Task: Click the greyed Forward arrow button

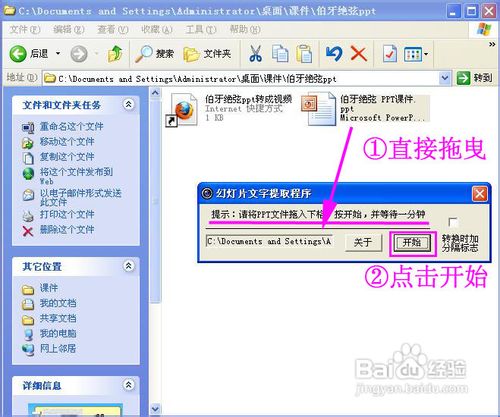Action: point(79,54)
